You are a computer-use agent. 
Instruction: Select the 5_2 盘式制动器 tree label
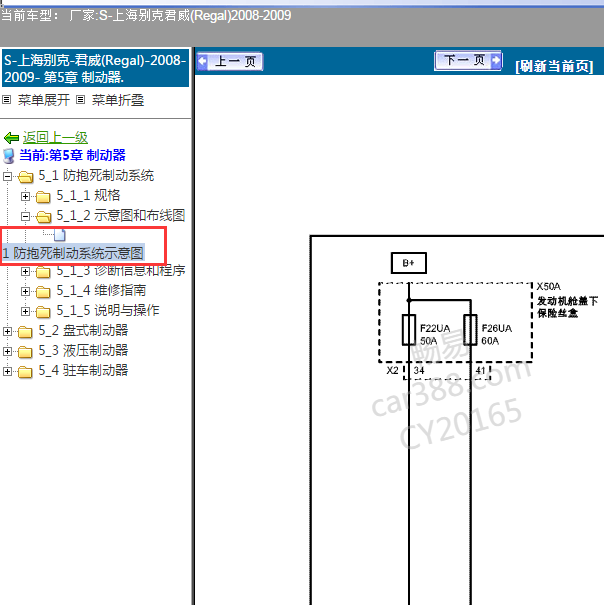pos(83,331)
